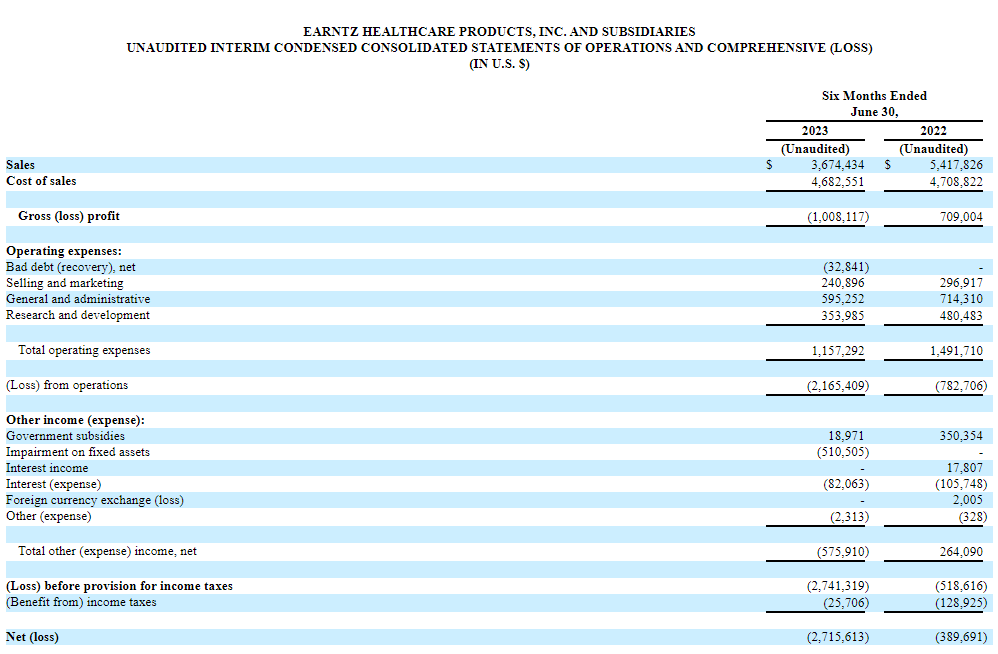This screenshot has width=998, height=654.
Task: Select general and administrative value 714,310
Action: [x=961, y=299]
